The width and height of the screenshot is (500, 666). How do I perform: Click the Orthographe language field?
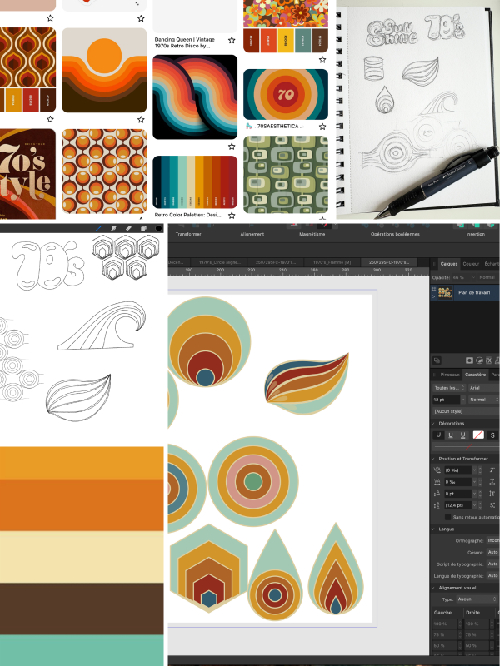tap(493, 541)
